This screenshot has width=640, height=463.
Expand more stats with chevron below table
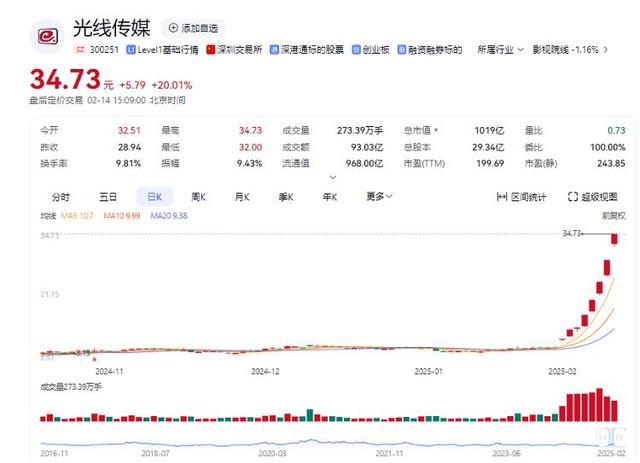[x=333, y=177]
